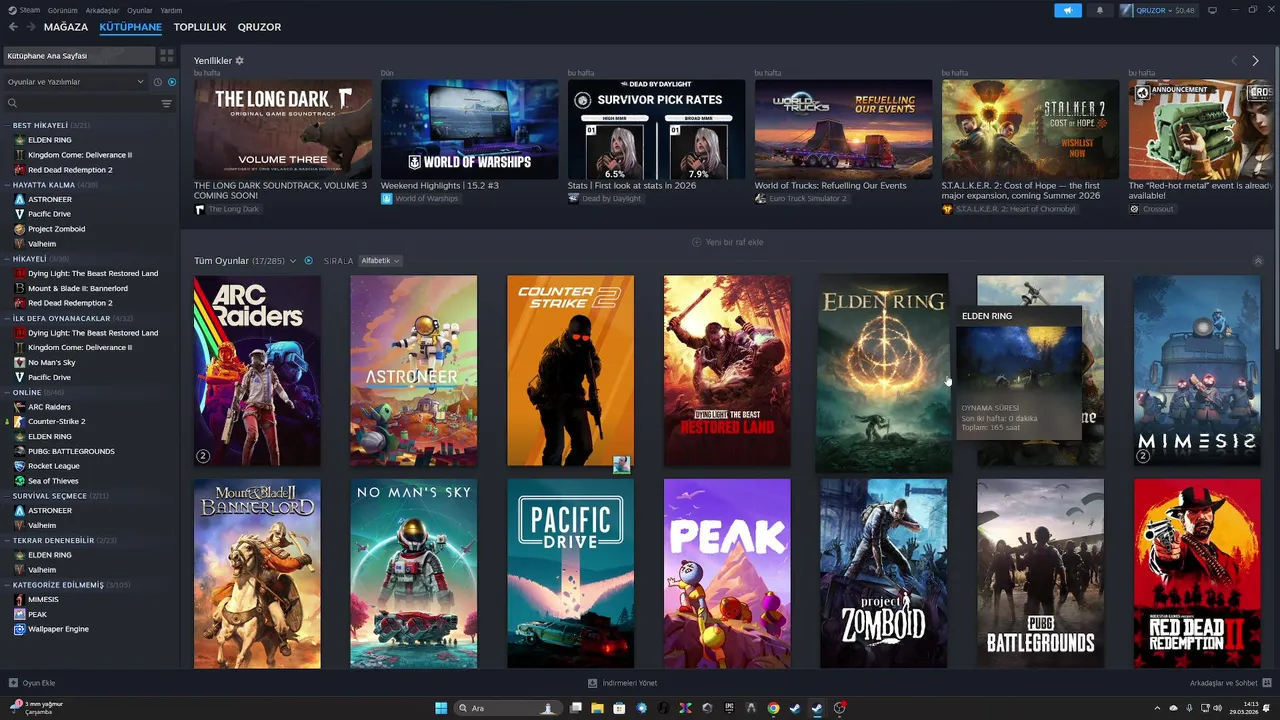Open the Counter-Strike 2 game cover

click(570, 370)
